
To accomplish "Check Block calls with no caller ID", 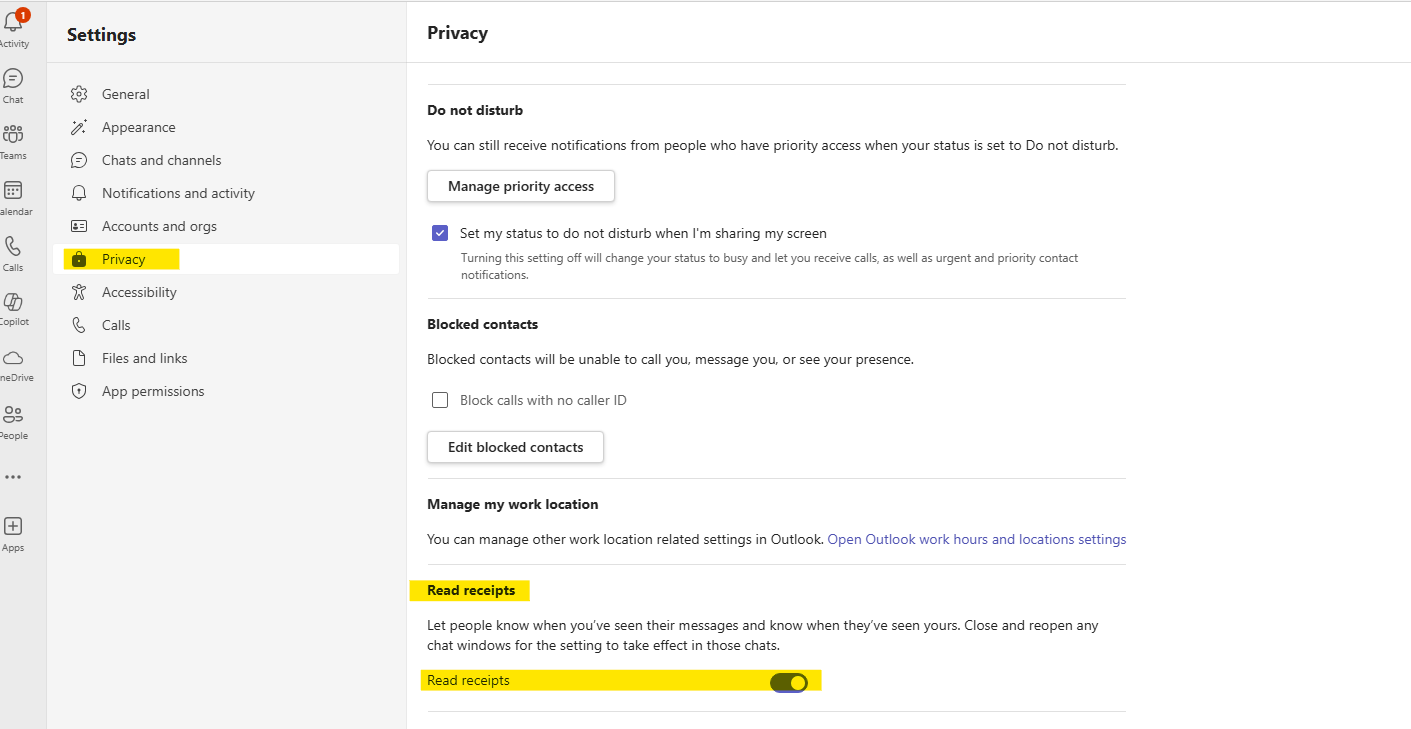I will point(440,400).
